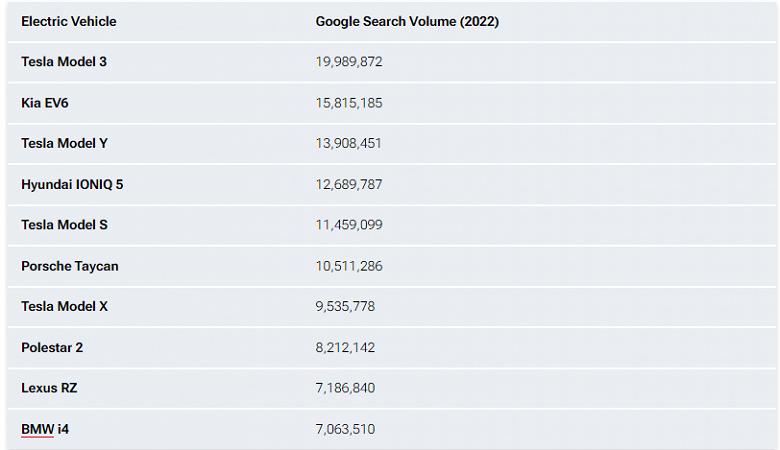Select the Tesla Model S row label

[x=64, y=225]
